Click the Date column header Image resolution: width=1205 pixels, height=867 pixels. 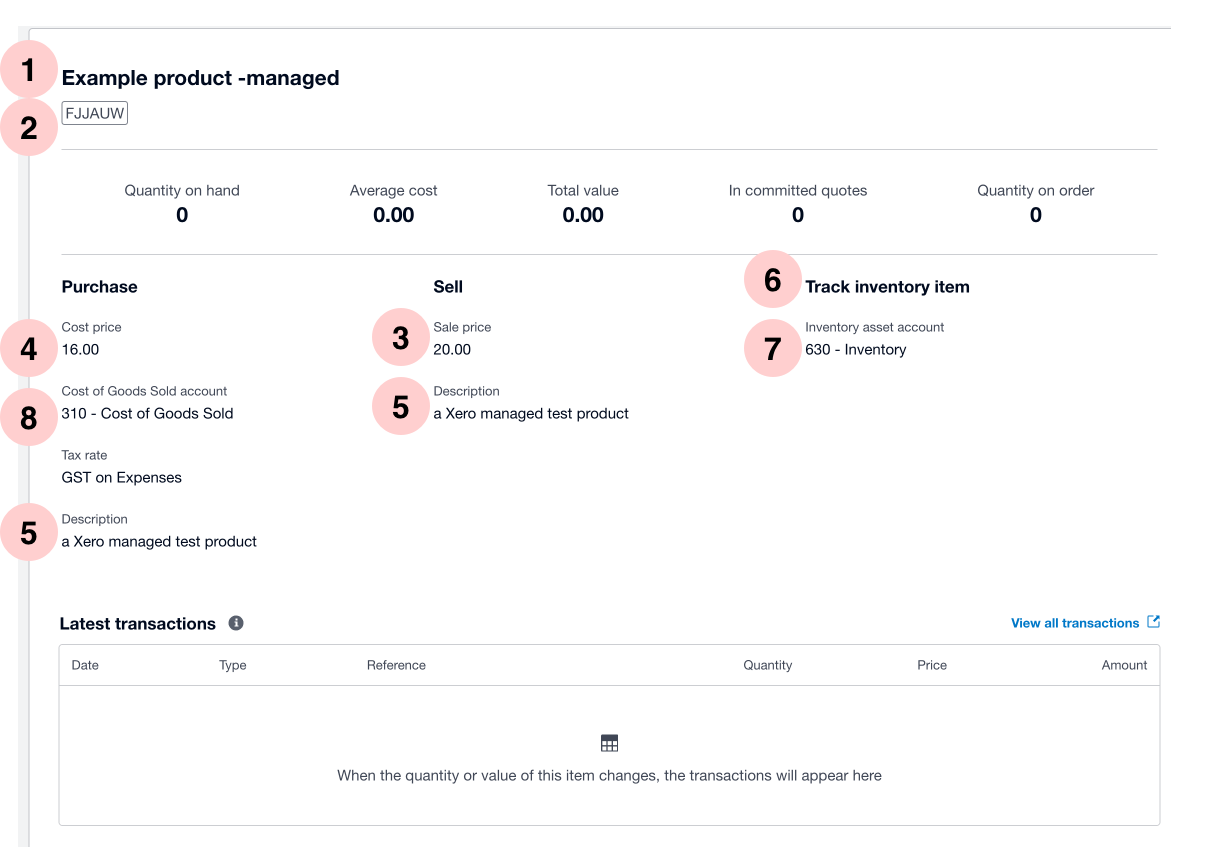[85, 665]
